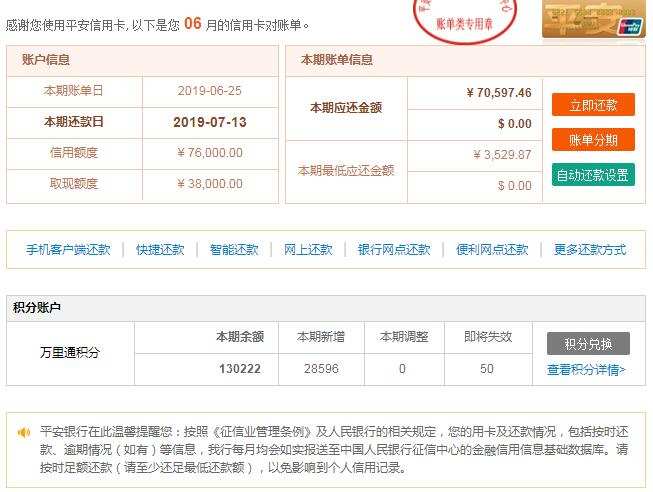The width and height of the screenshot is (653, 492).
Task: Click the UnionPay logo on card
Action: tap(631, 26)
